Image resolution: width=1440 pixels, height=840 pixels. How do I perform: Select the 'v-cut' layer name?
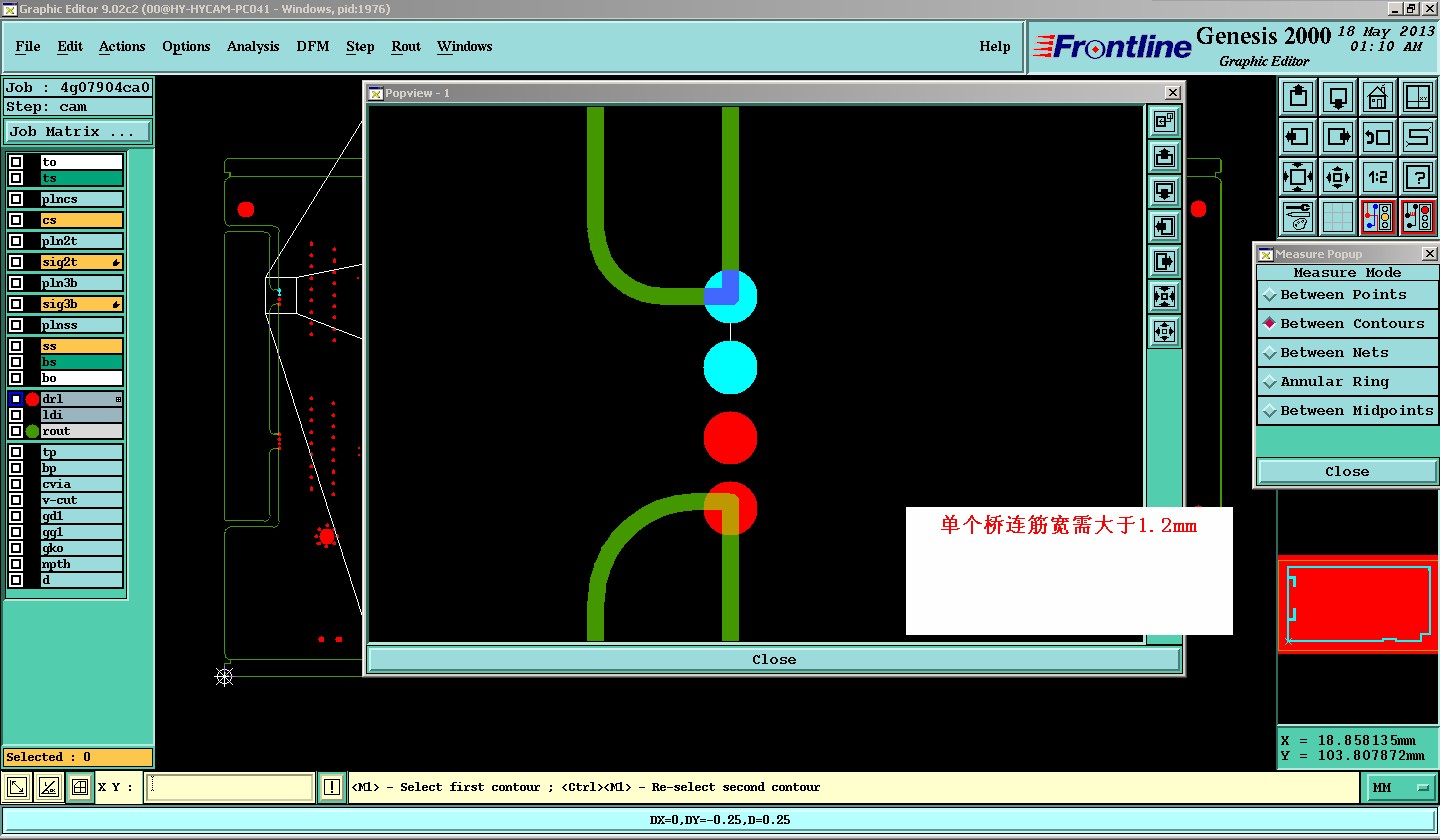(x=82, y=500)
